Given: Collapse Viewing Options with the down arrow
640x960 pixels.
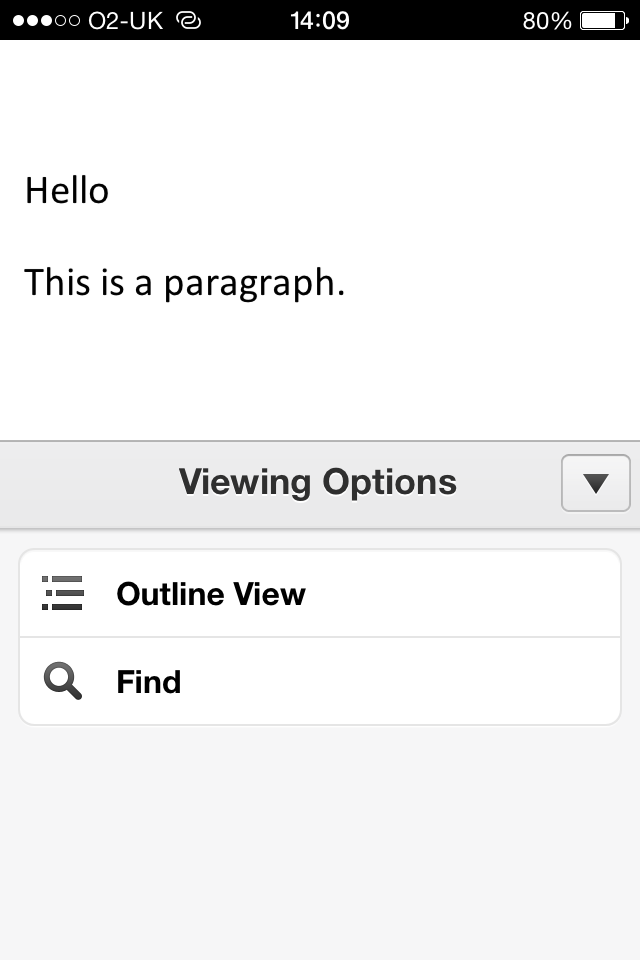Looking at the screenshot, I should click(595, 483).
